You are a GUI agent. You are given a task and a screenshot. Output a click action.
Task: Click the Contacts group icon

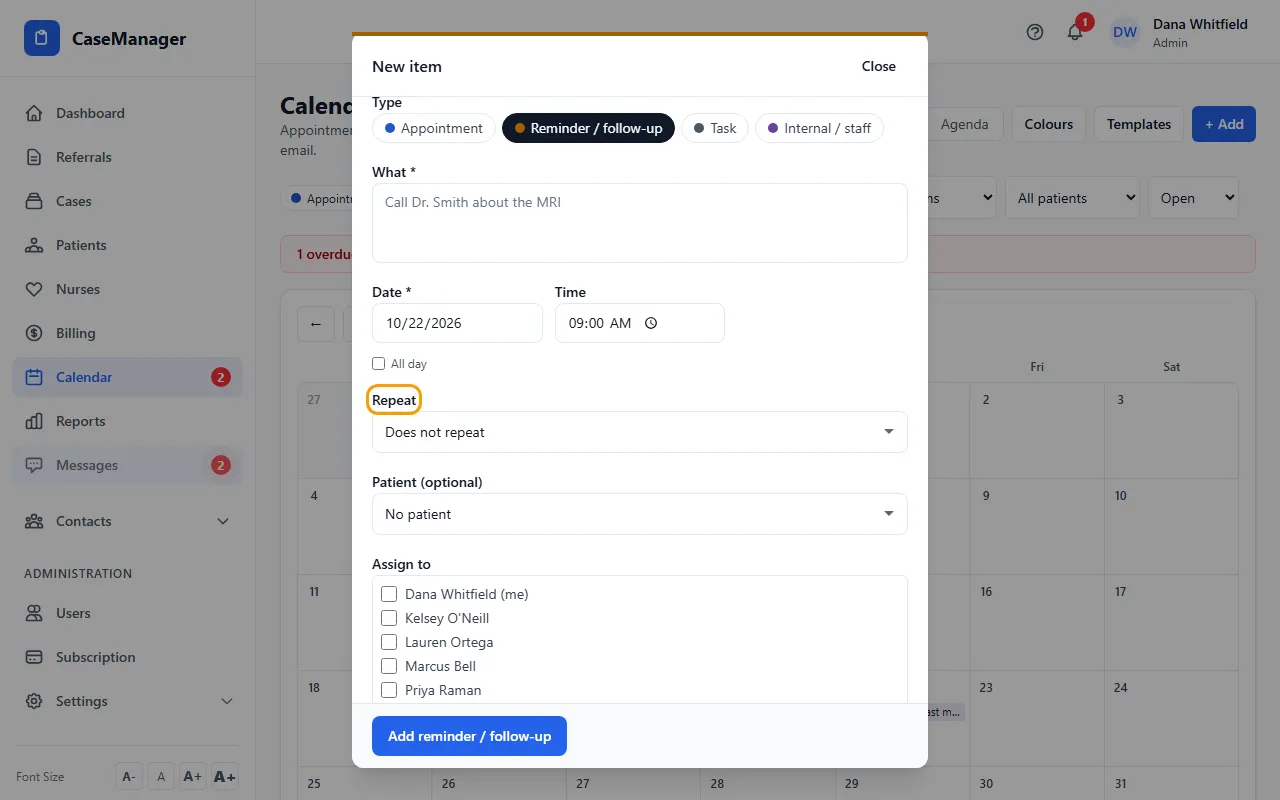click(x=34, y=521)
